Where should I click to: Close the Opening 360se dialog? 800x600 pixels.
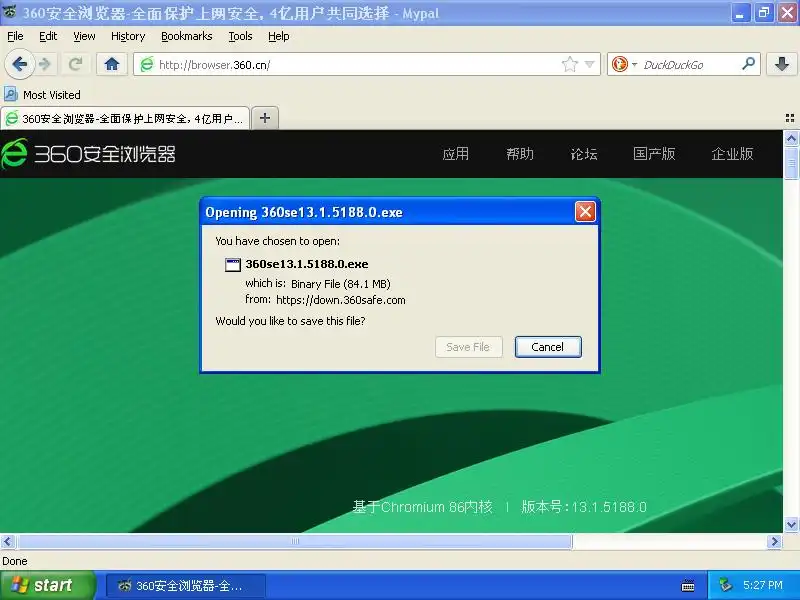[x=585, y=211]
